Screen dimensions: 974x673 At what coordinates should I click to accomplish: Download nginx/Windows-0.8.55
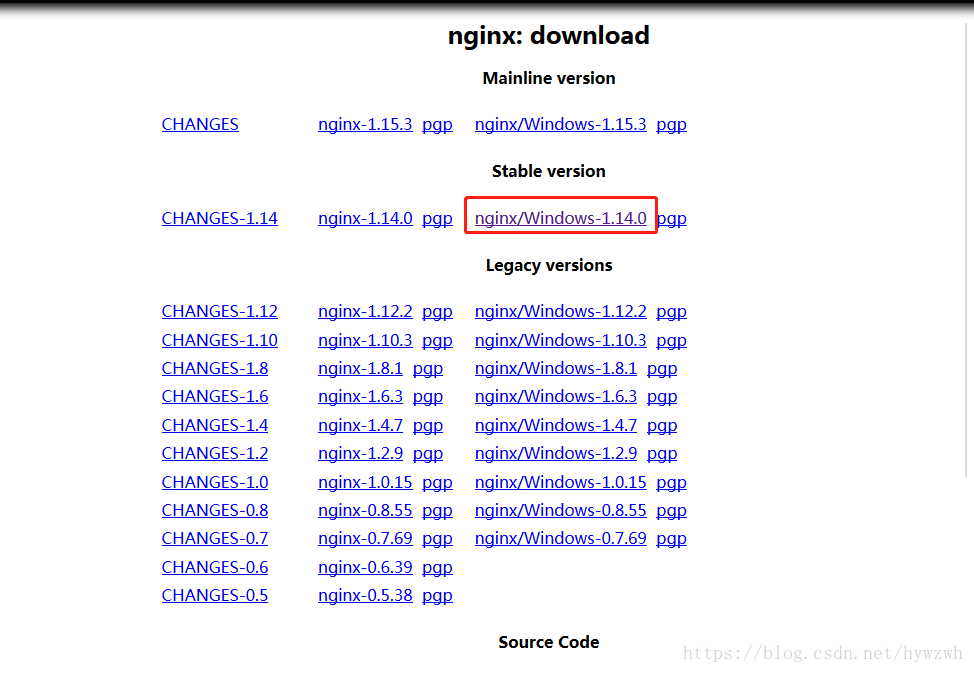(560, 511)
